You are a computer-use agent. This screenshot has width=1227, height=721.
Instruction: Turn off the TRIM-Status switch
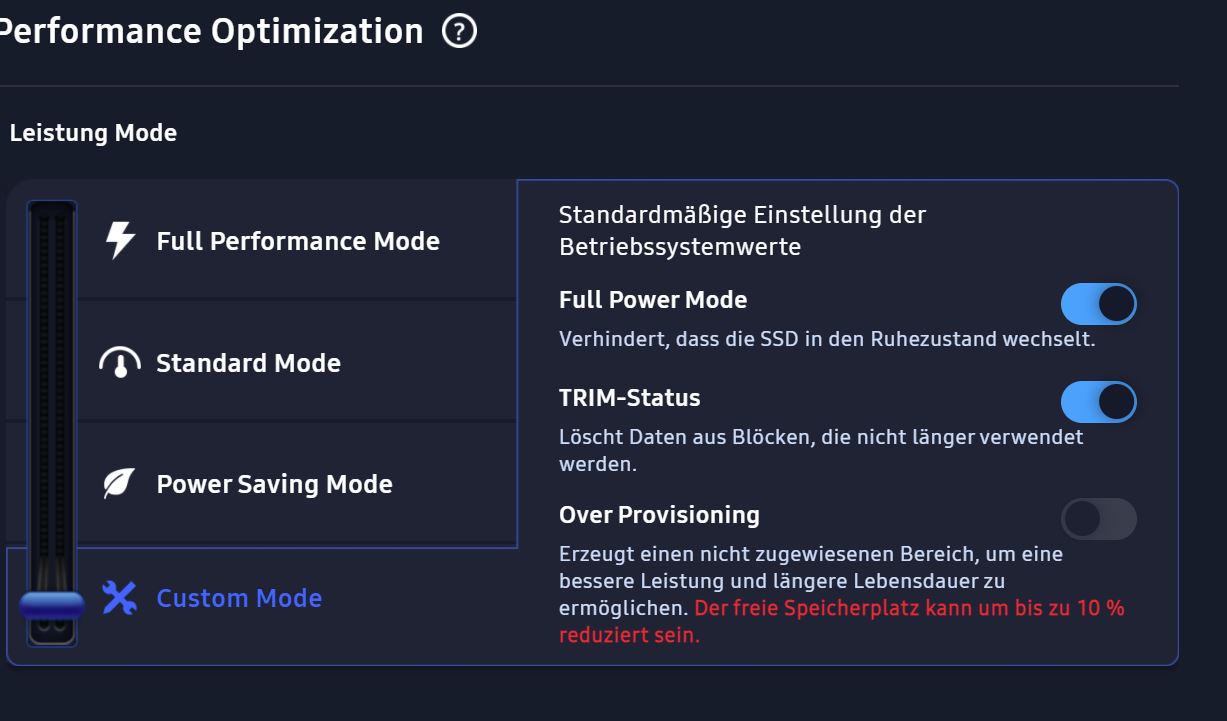[x=1098, y=401]
